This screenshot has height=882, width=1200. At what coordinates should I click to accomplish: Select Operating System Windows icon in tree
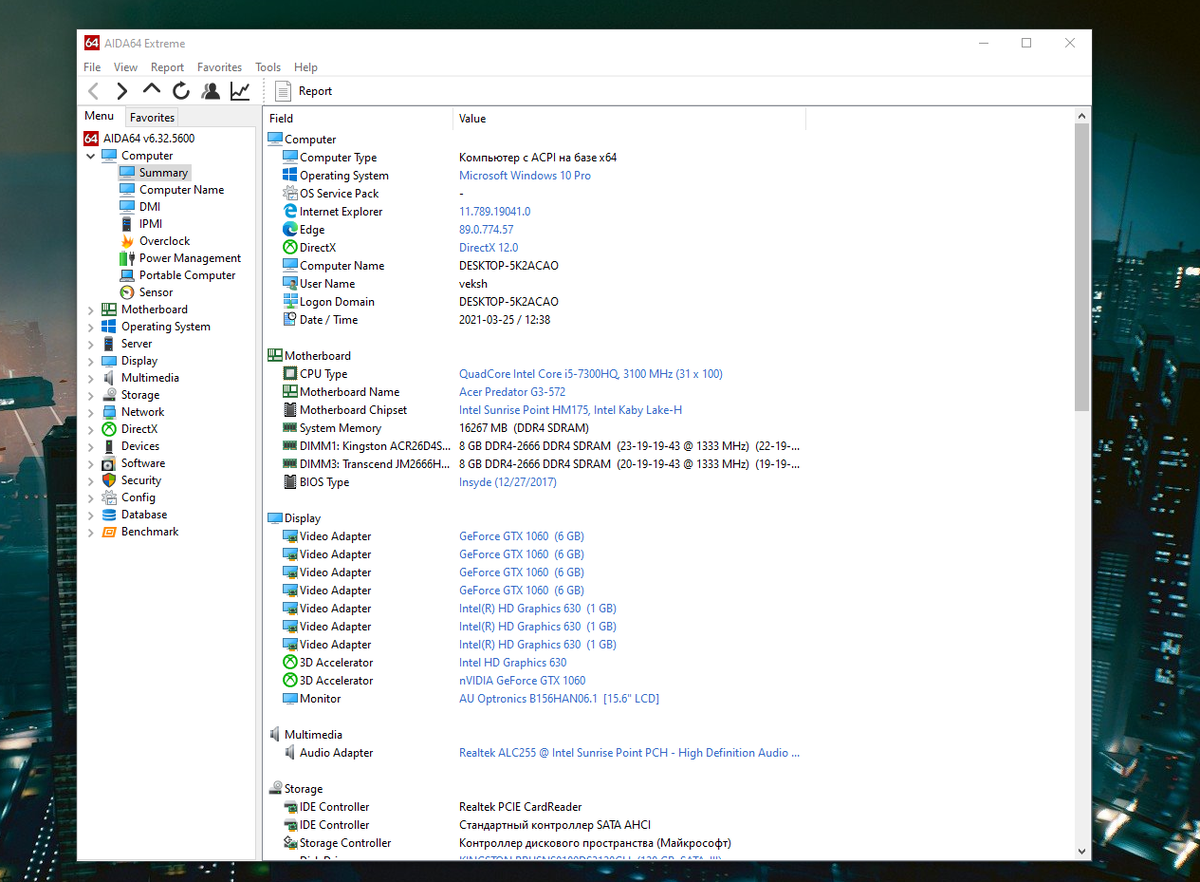[109, 326]
